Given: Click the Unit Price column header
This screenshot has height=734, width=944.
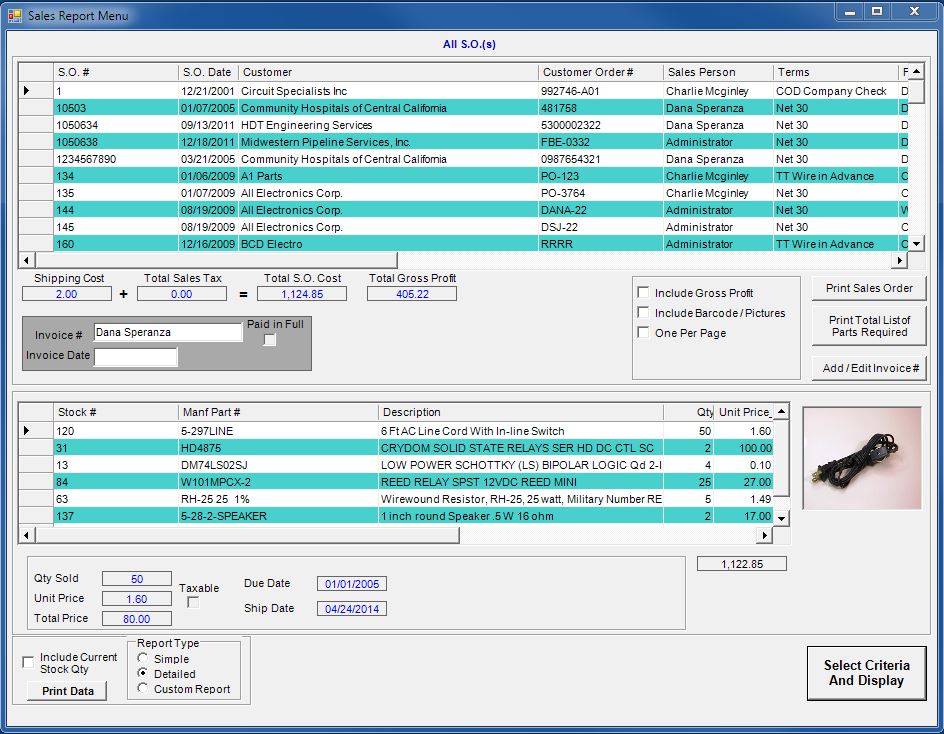Looking at the screenshot, I should [744, 412].
